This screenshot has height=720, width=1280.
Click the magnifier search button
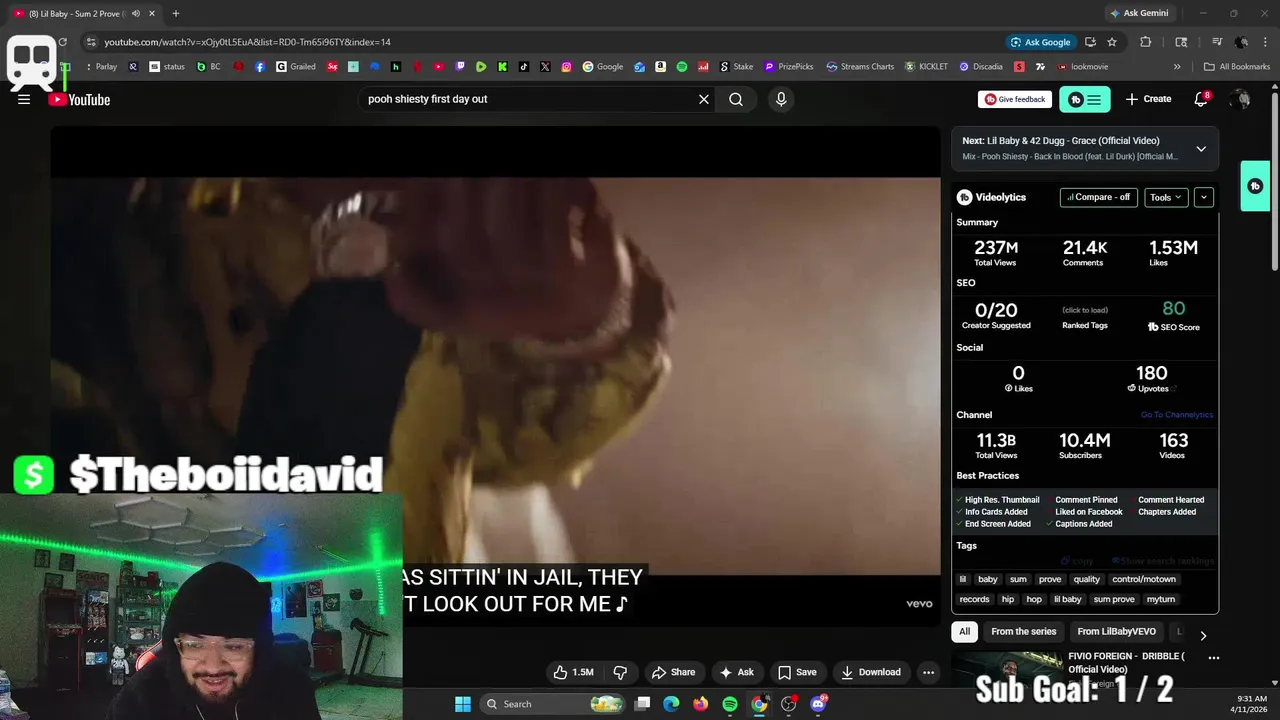coord(736,99)
